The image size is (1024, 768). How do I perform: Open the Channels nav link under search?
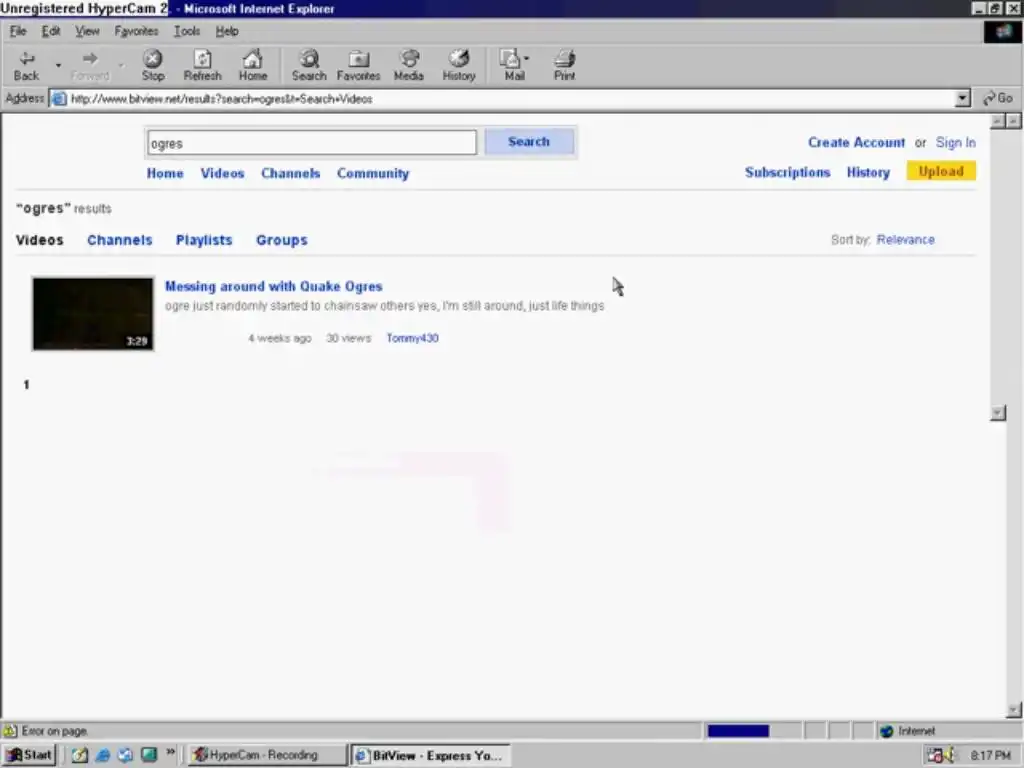(x=291, y=173)
